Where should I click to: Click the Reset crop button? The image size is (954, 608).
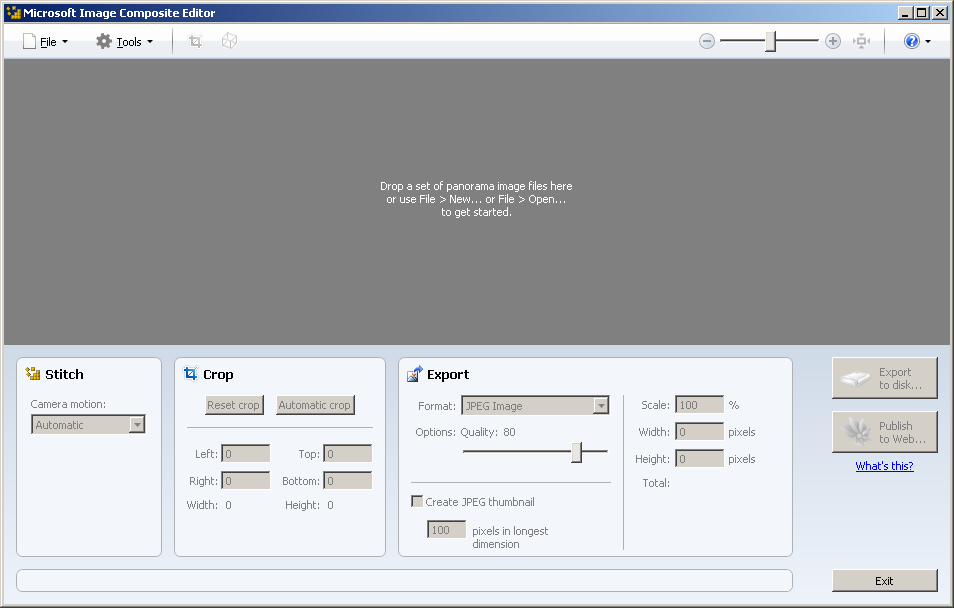coord(234,405)
